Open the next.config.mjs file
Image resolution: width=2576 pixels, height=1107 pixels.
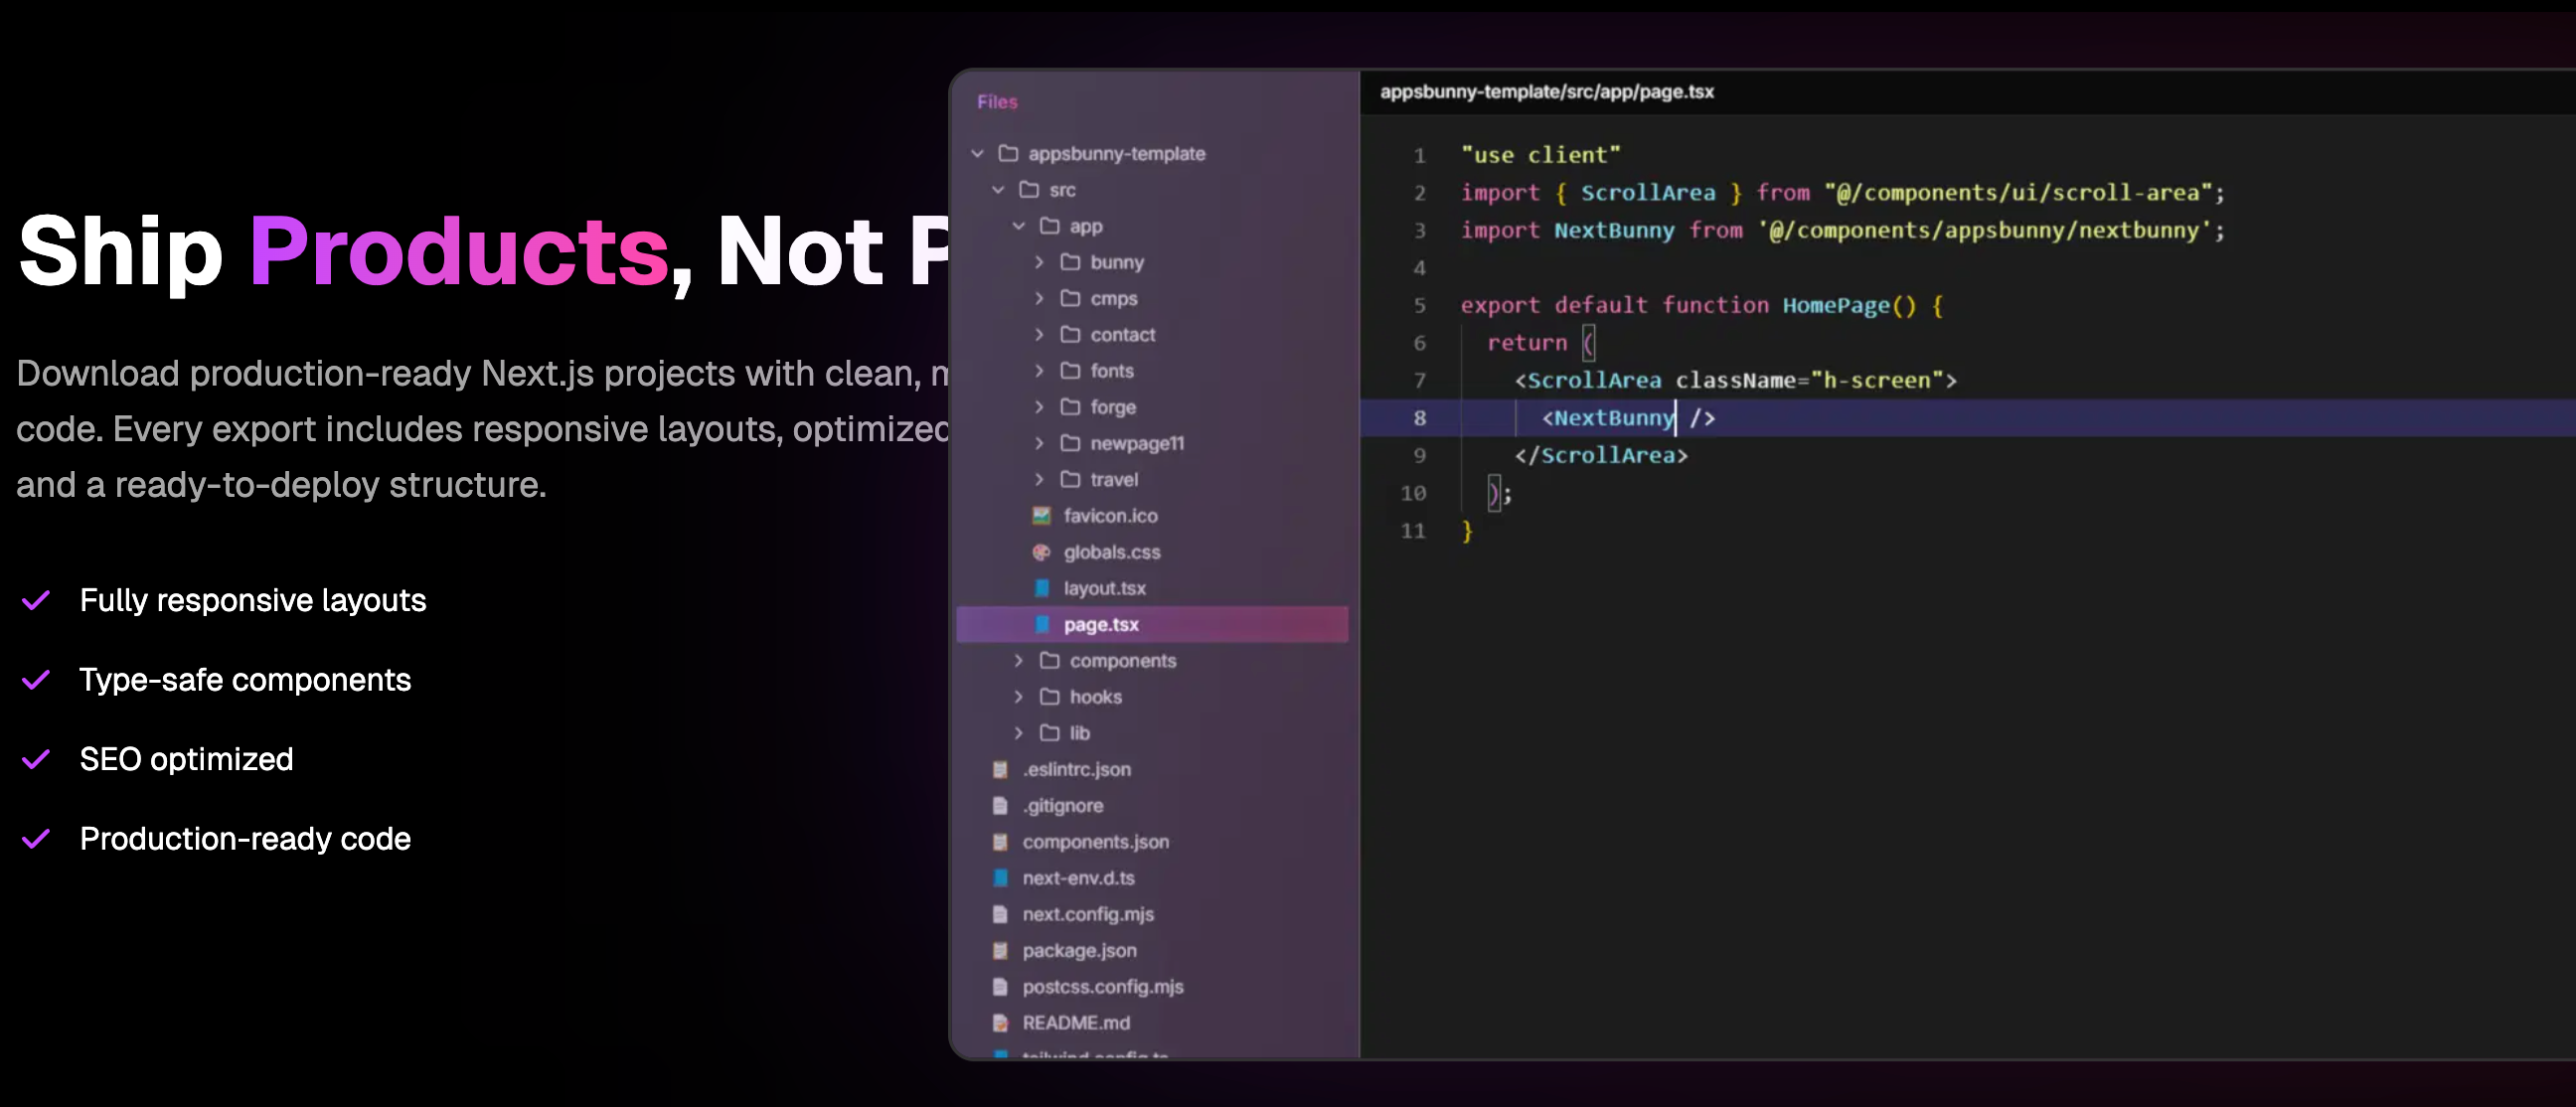click(1087, 914)
